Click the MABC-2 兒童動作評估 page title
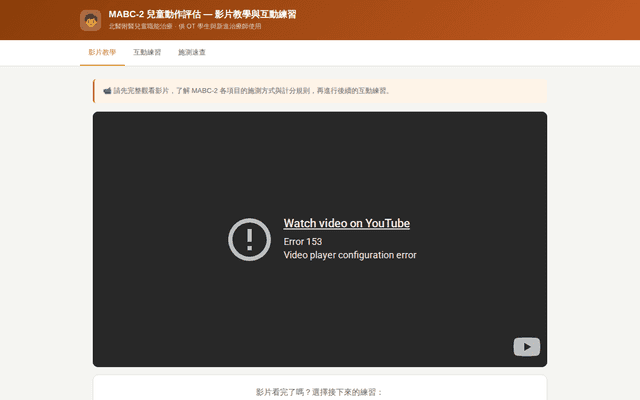 click(x=202, y=14)
